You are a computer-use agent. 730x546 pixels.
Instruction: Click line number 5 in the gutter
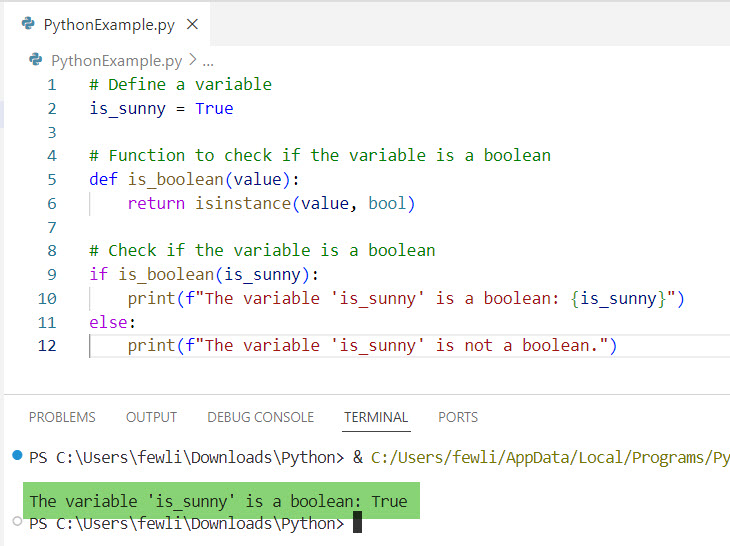[x=52, y=179]
